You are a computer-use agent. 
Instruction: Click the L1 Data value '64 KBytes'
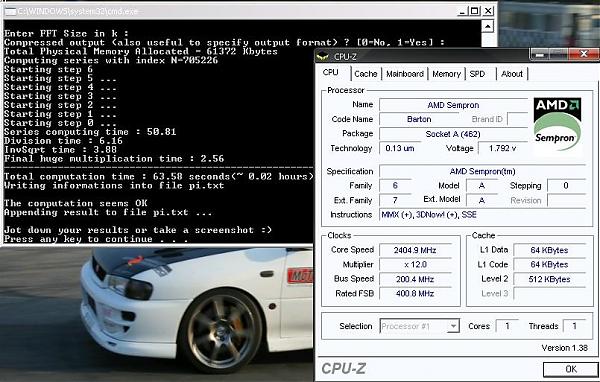tap(549, 250)
